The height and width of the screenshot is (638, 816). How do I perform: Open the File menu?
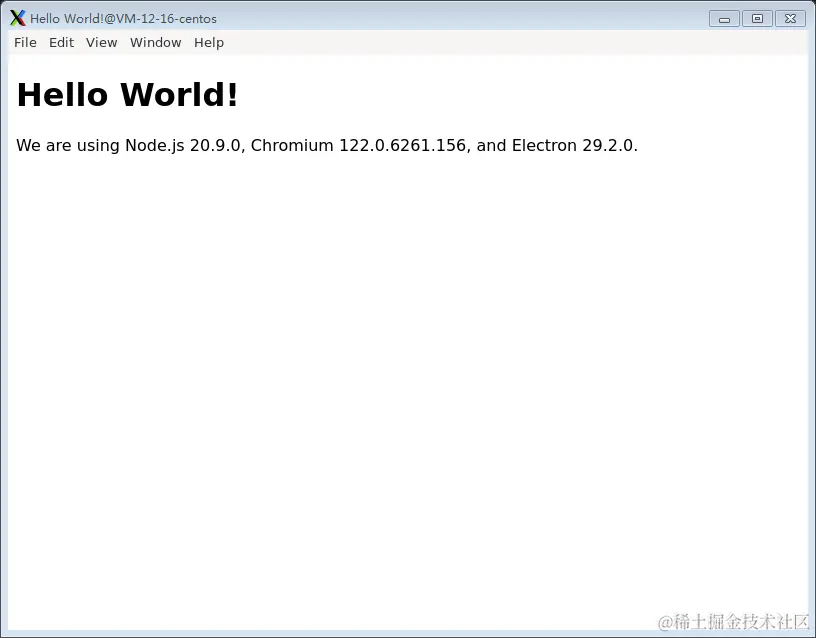25,43
